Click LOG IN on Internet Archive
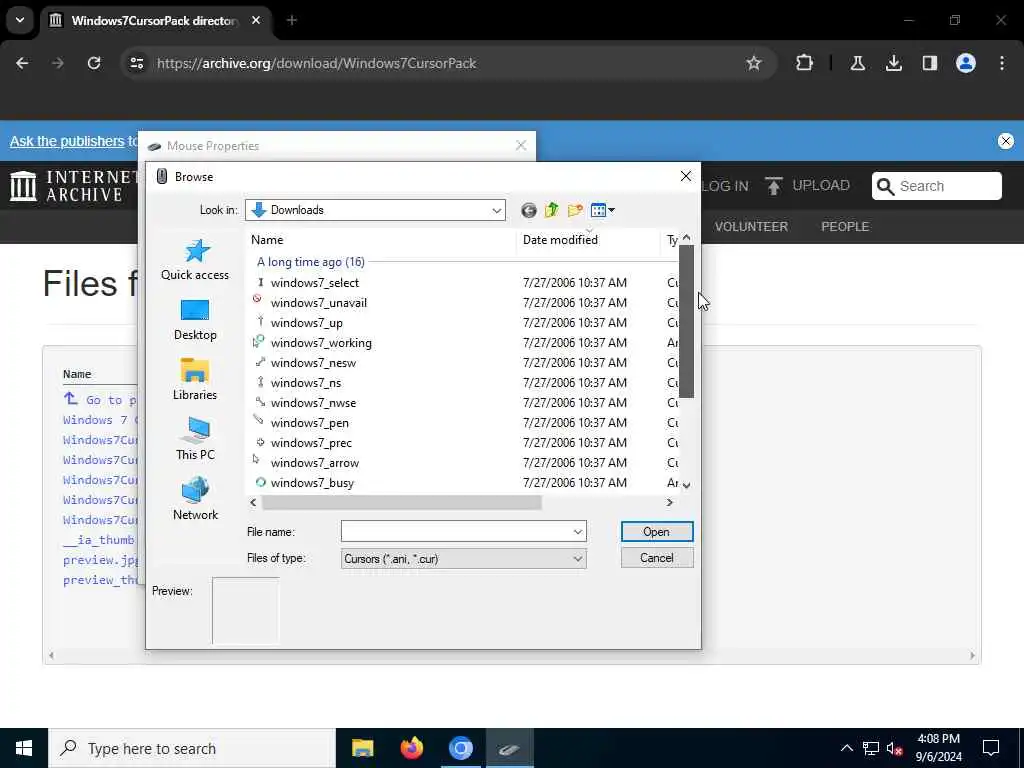 tap(725, 186)
